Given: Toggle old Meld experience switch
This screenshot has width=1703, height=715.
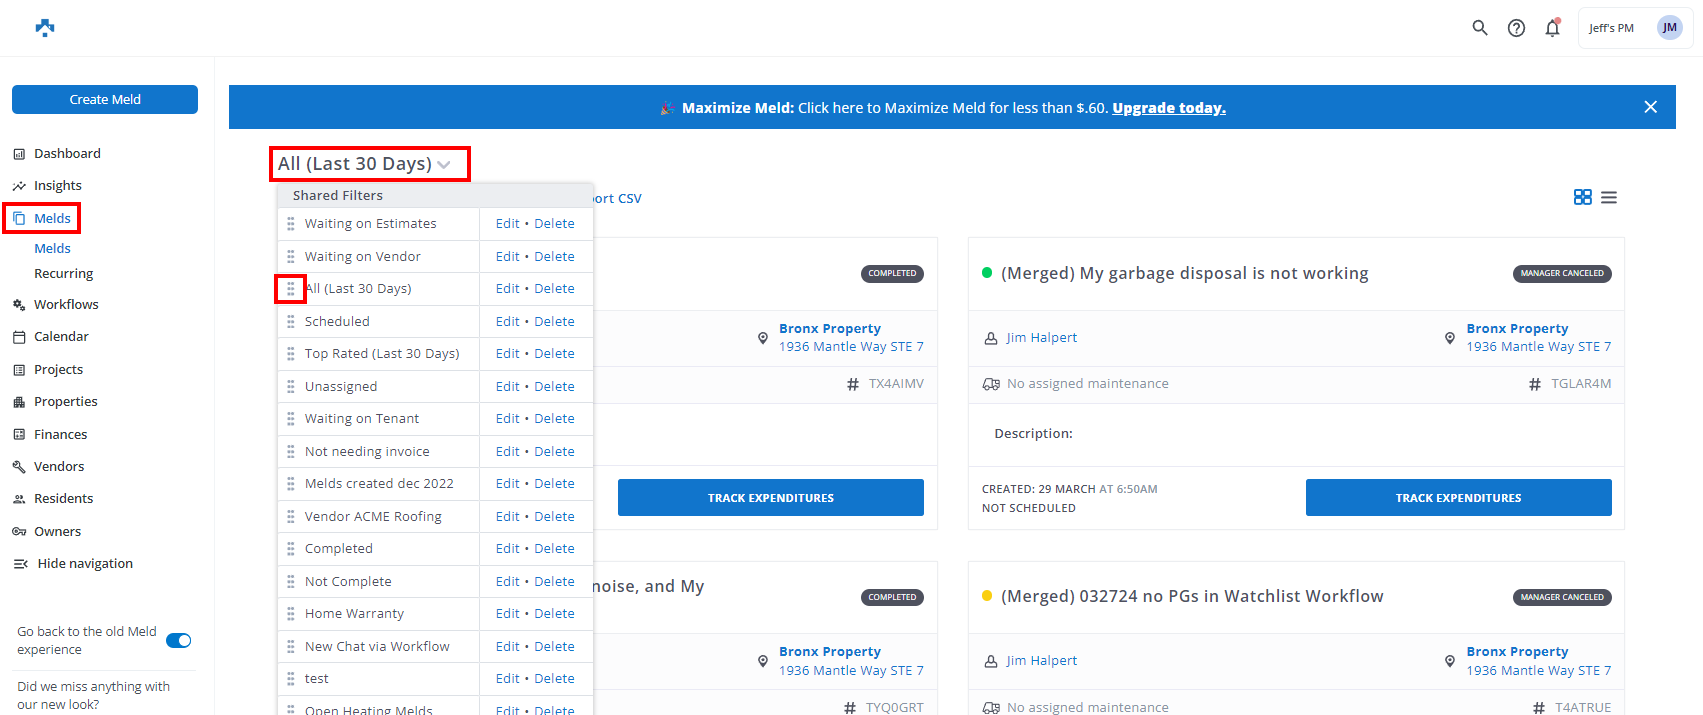Looking at the screenshot, I should 179,641.
